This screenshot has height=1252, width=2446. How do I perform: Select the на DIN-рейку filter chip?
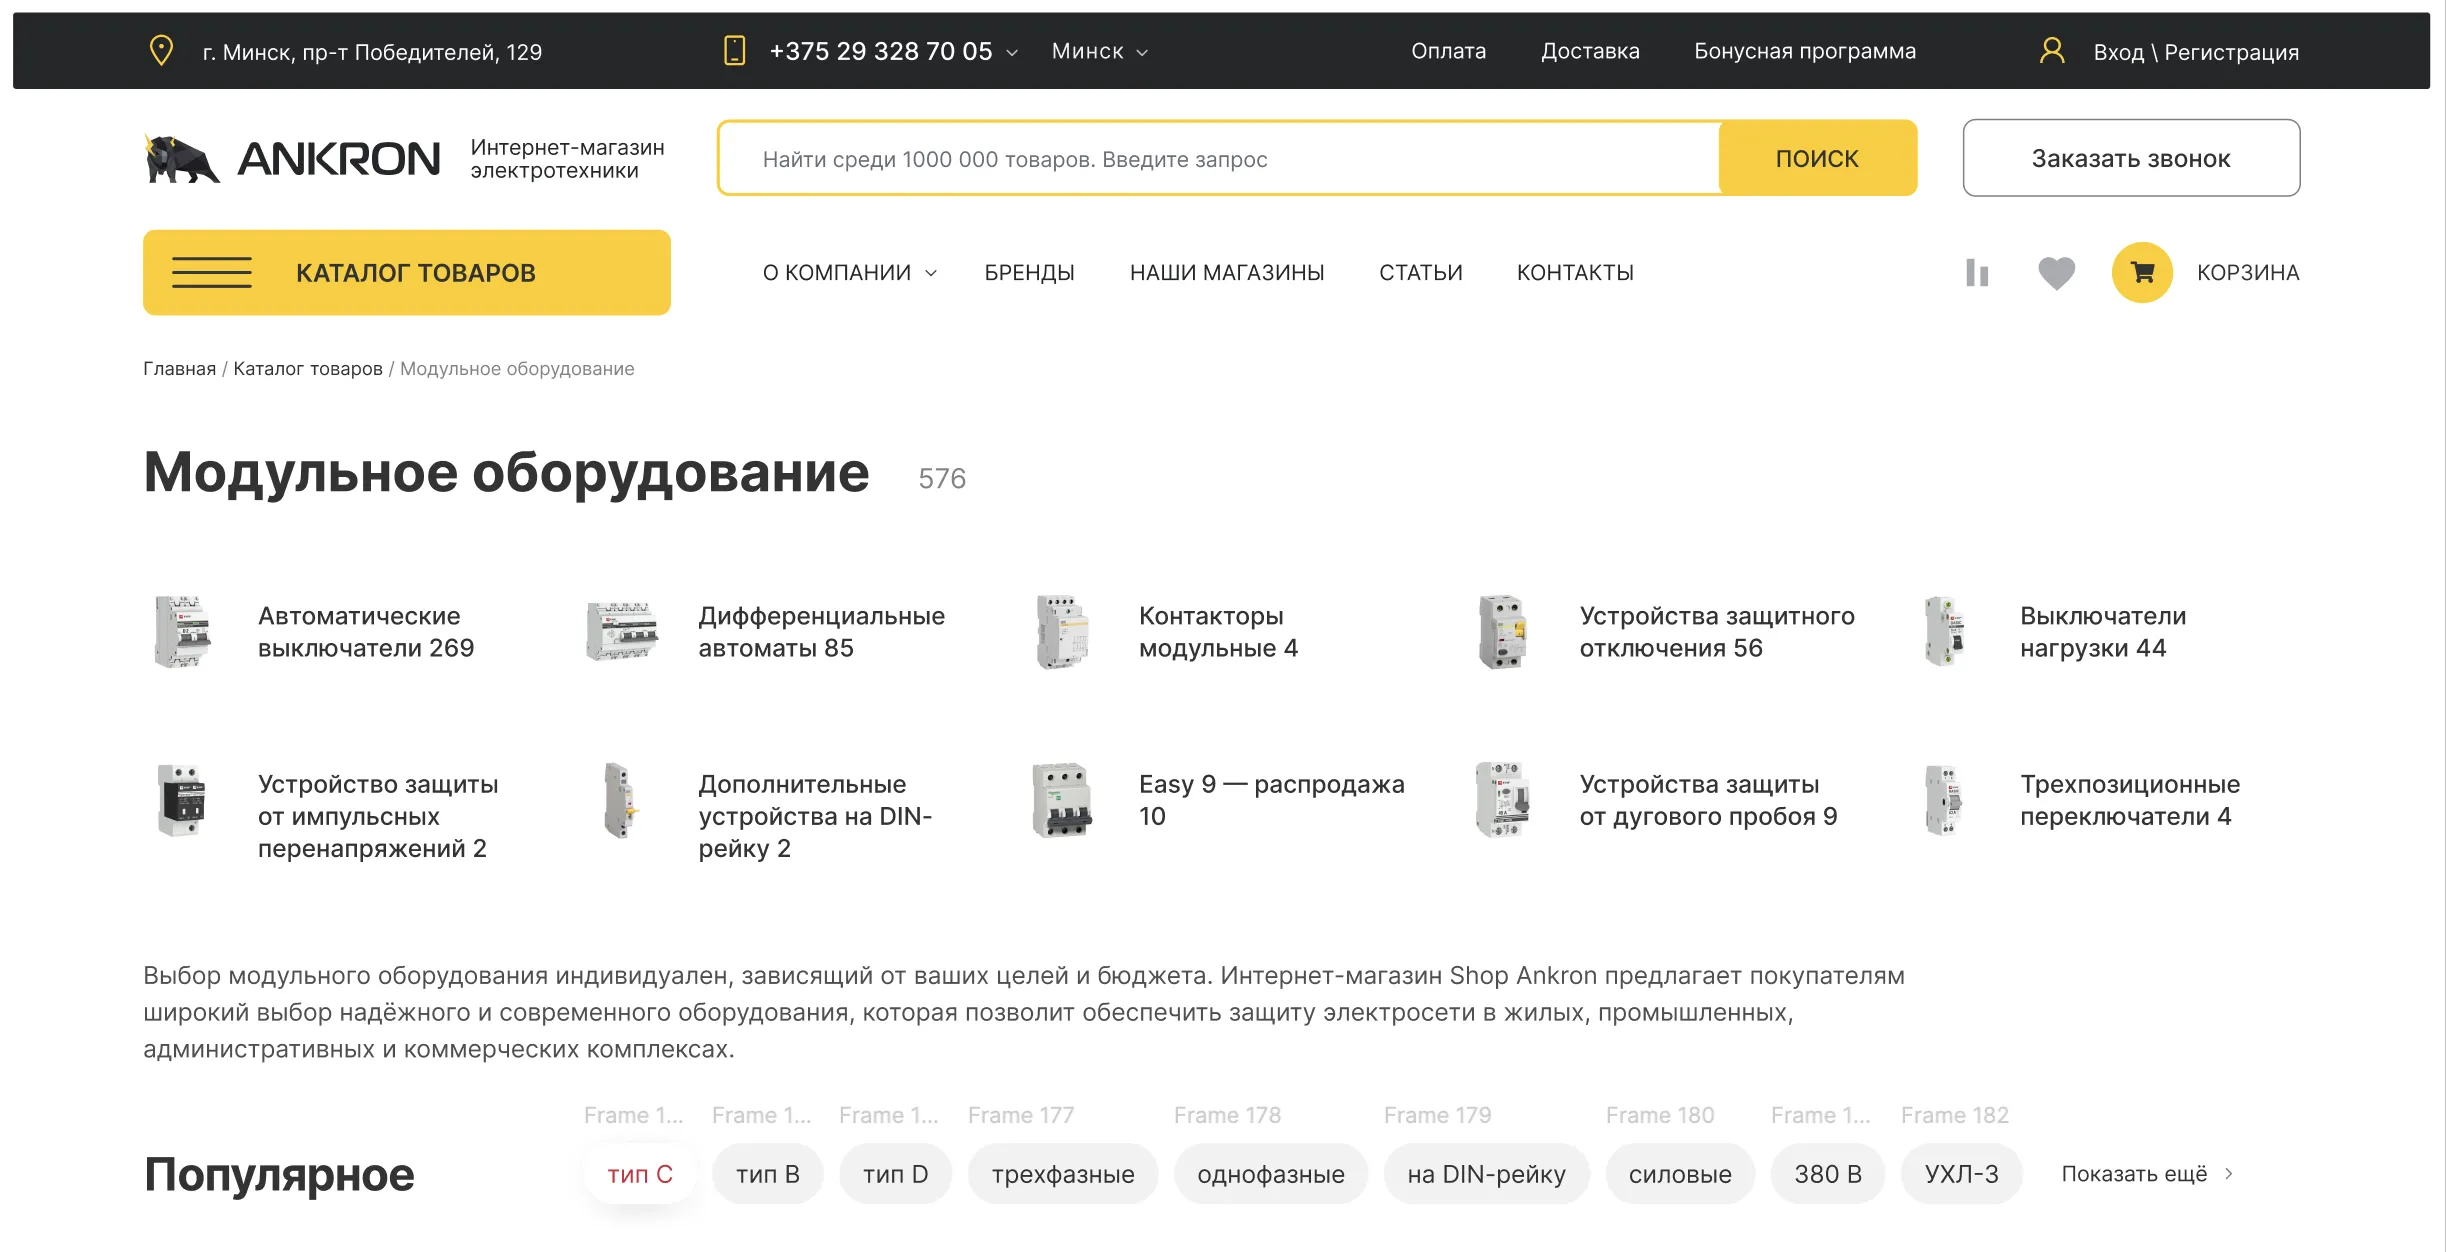point(1487,1174)
